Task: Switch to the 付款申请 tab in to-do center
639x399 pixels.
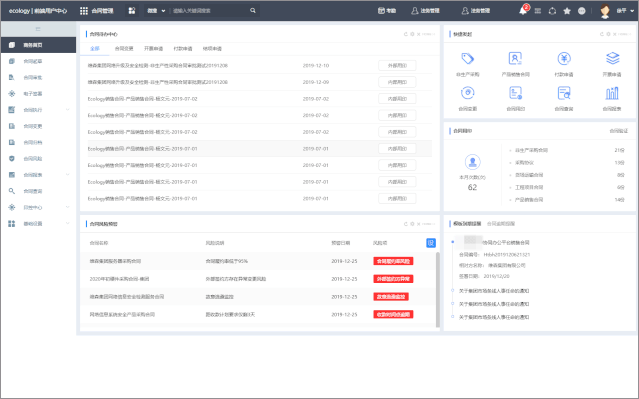Action: (x=183, y=48)
